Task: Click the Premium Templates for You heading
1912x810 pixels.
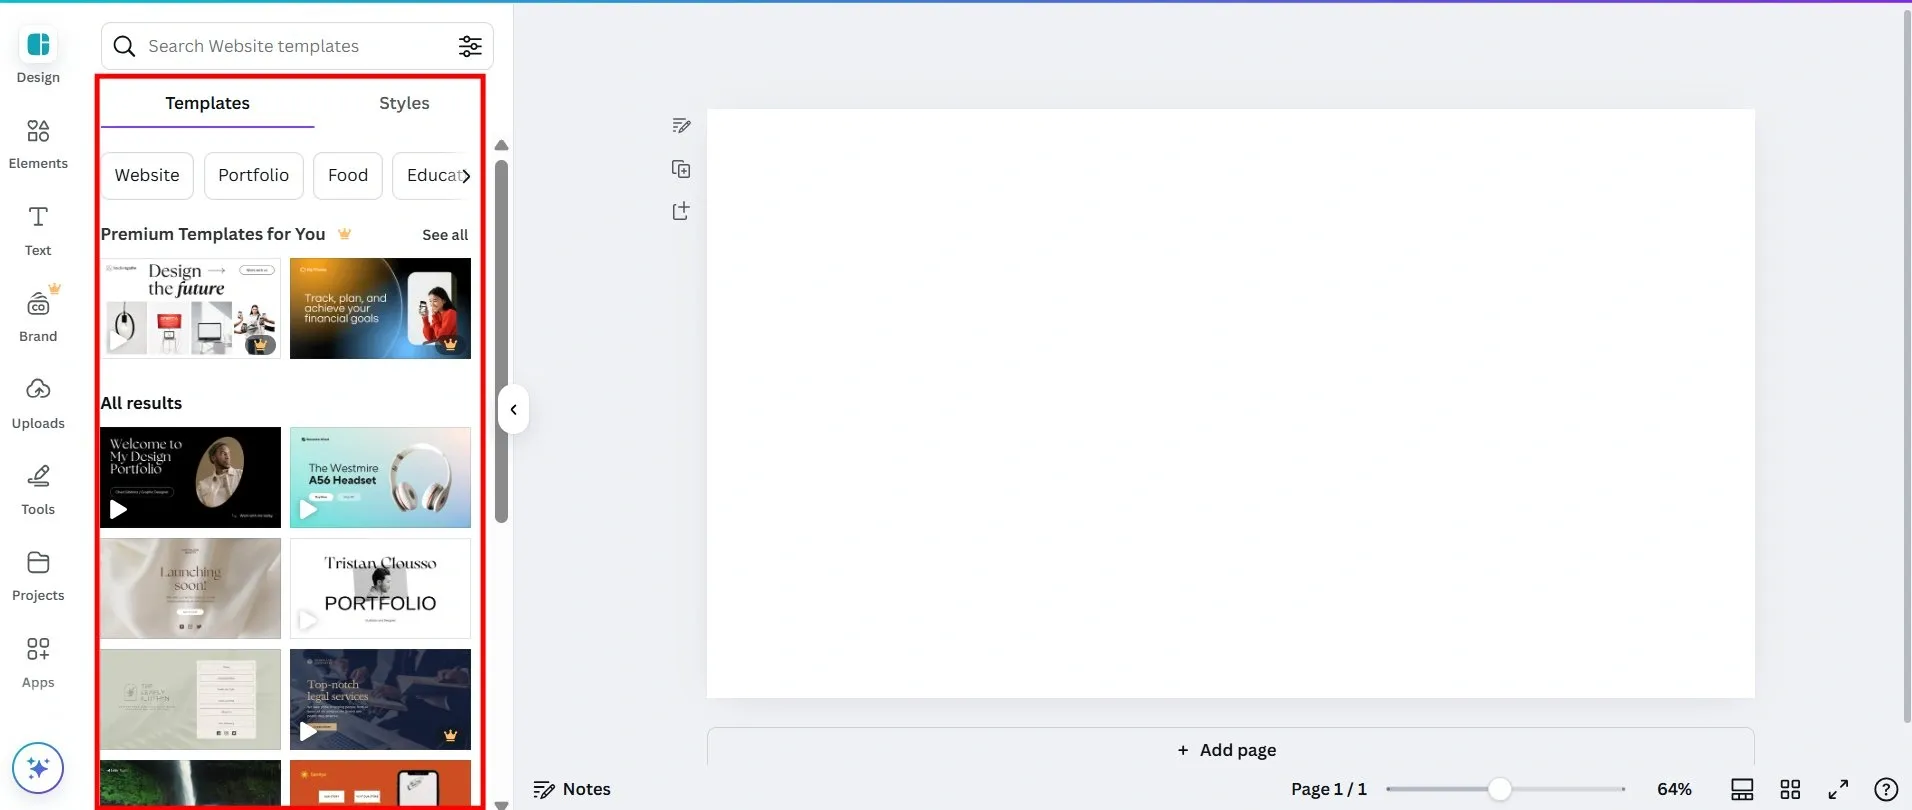Action: tap(213, 234)
